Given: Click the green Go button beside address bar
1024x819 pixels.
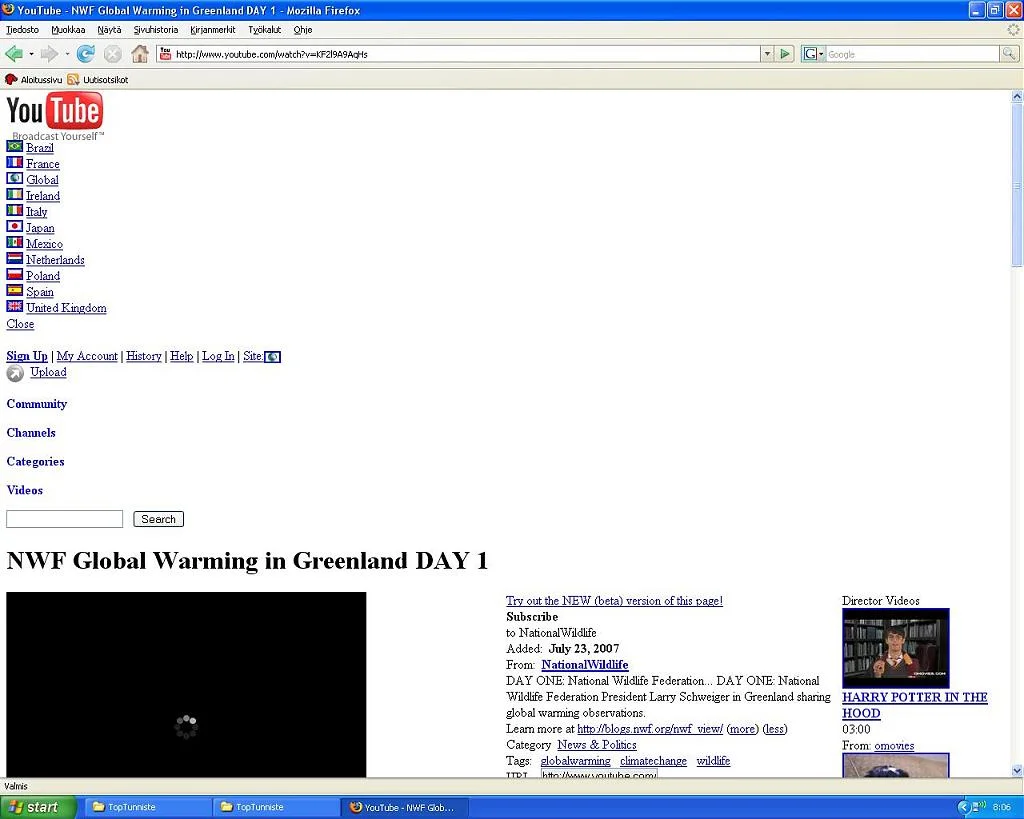Looking at the screenshot, I should coord(786,54).
